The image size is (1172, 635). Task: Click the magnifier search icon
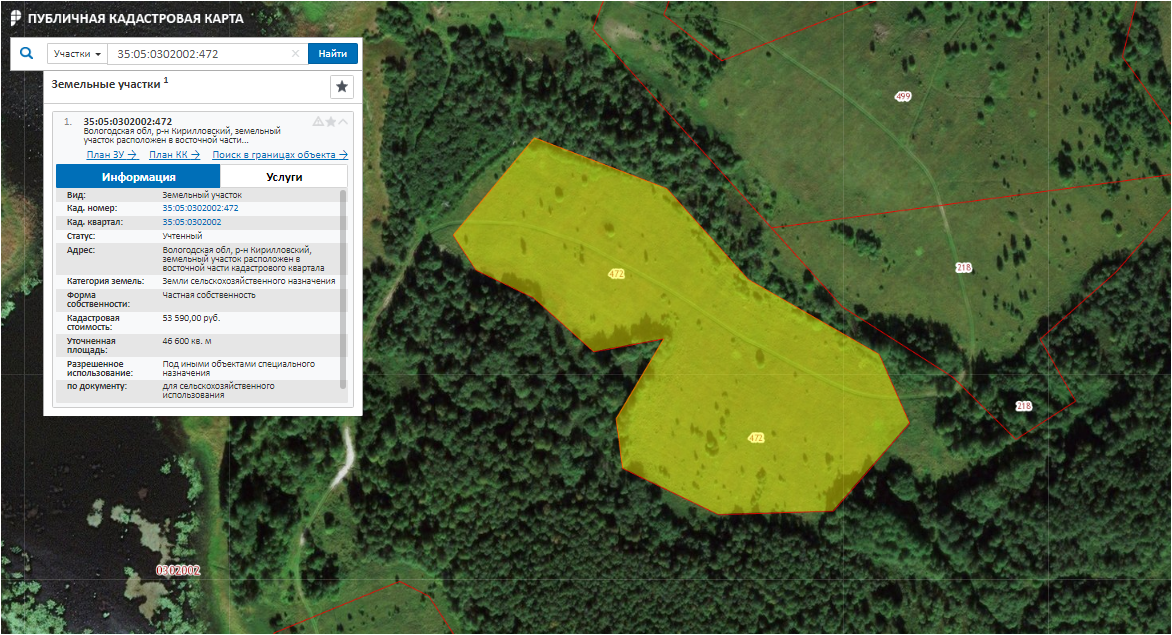tap(27, 54)
